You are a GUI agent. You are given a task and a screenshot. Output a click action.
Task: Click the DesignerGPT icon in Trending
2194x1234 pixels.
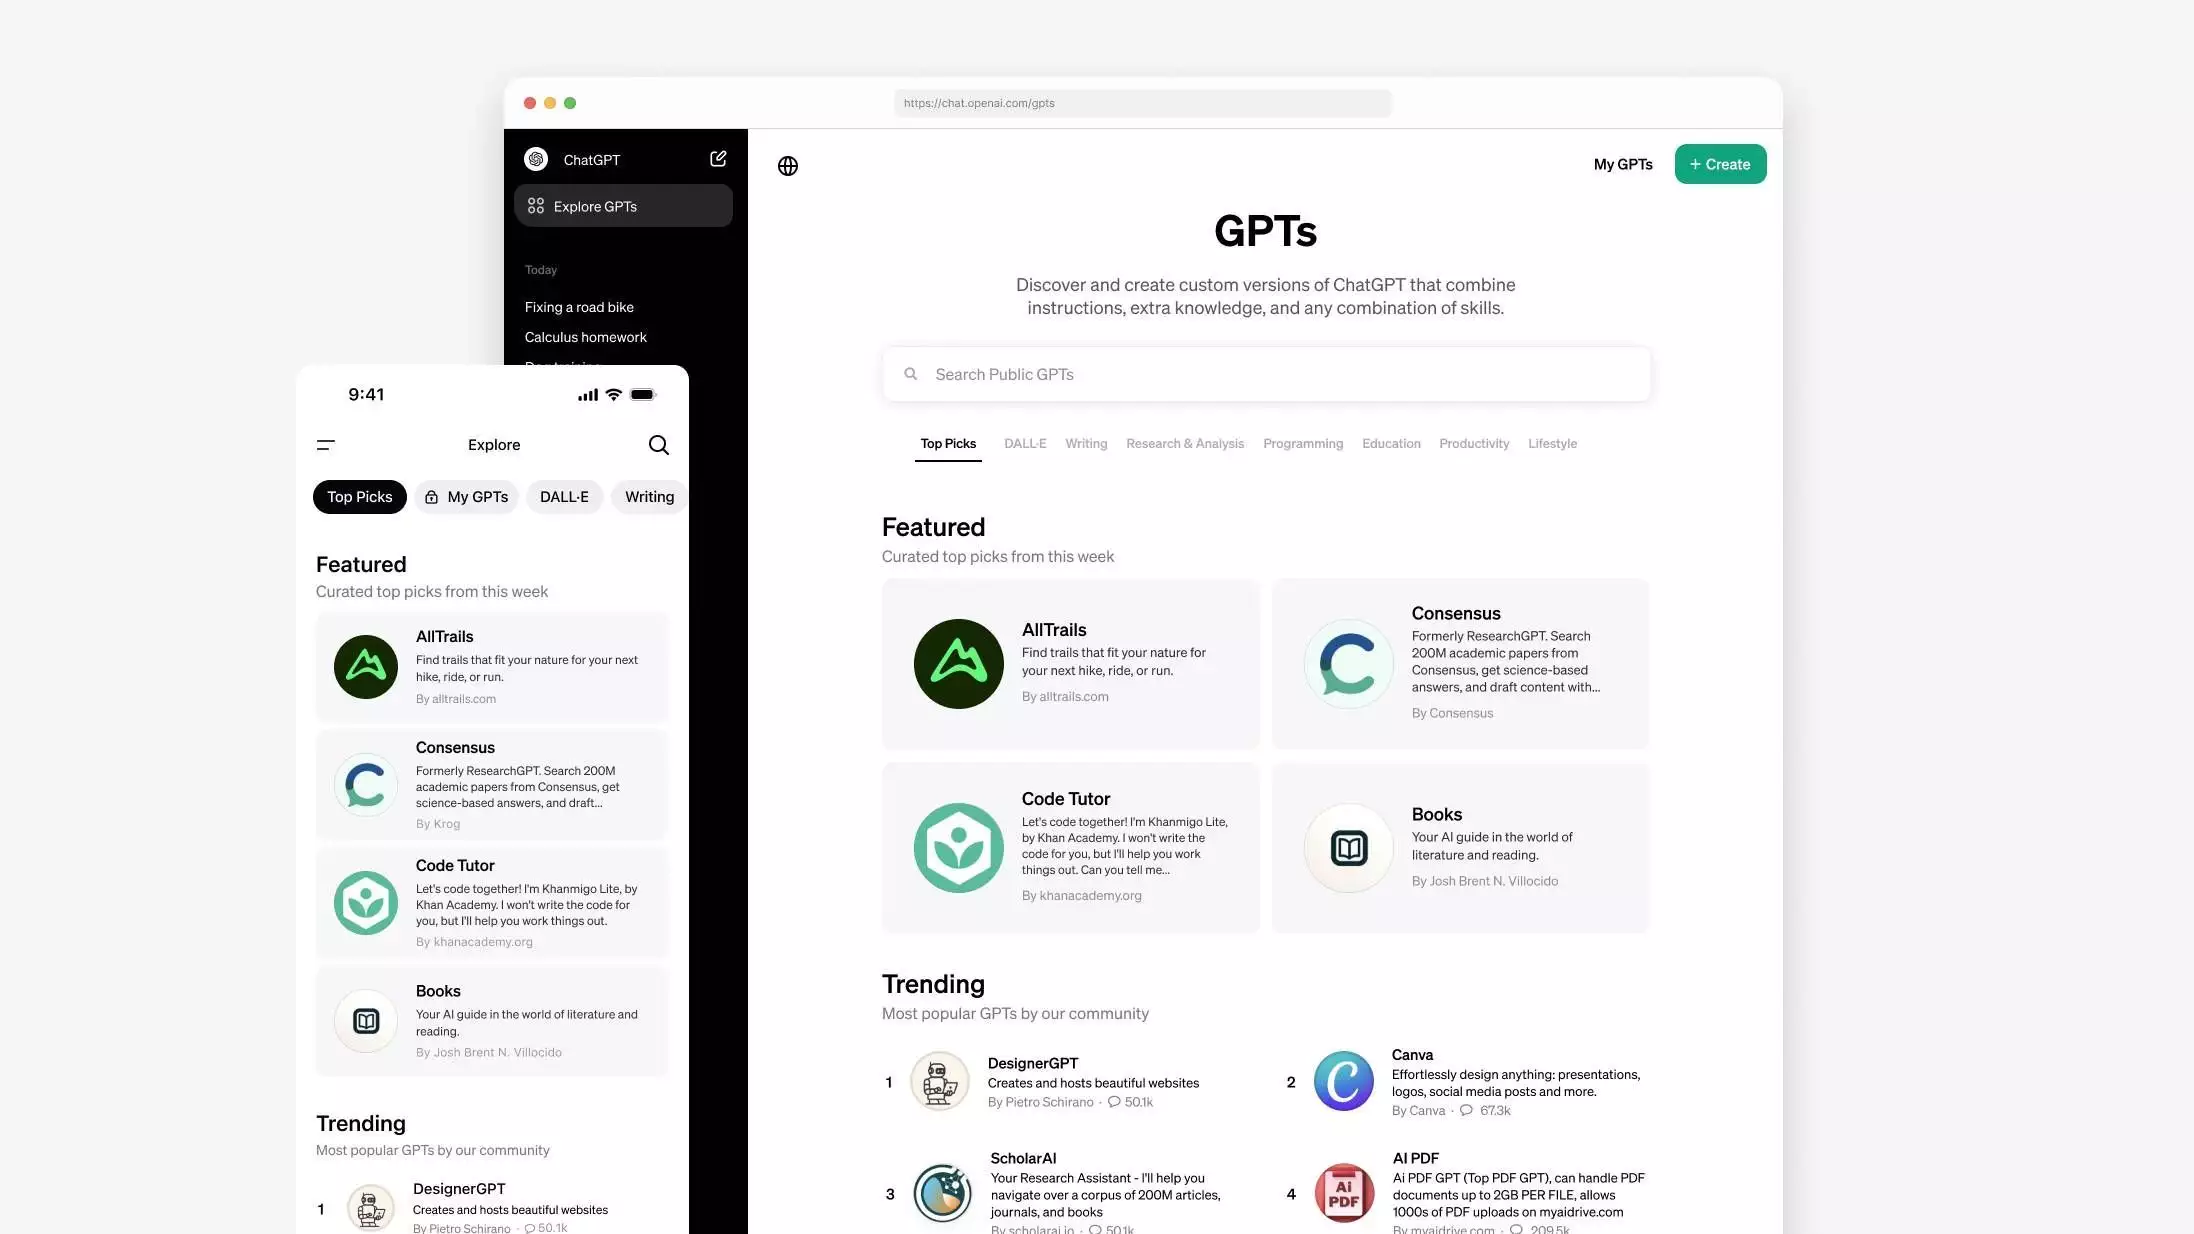click(x=939, y=1080)
